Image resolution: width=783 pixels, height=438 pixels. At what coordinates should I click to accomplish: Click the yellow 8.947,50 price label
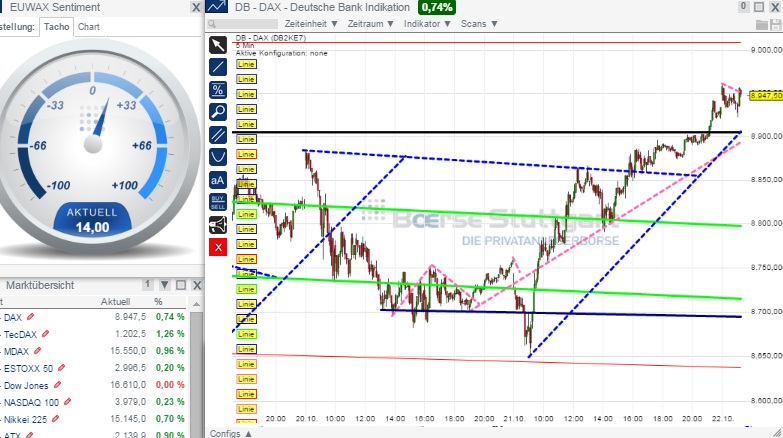click(767, 95)
